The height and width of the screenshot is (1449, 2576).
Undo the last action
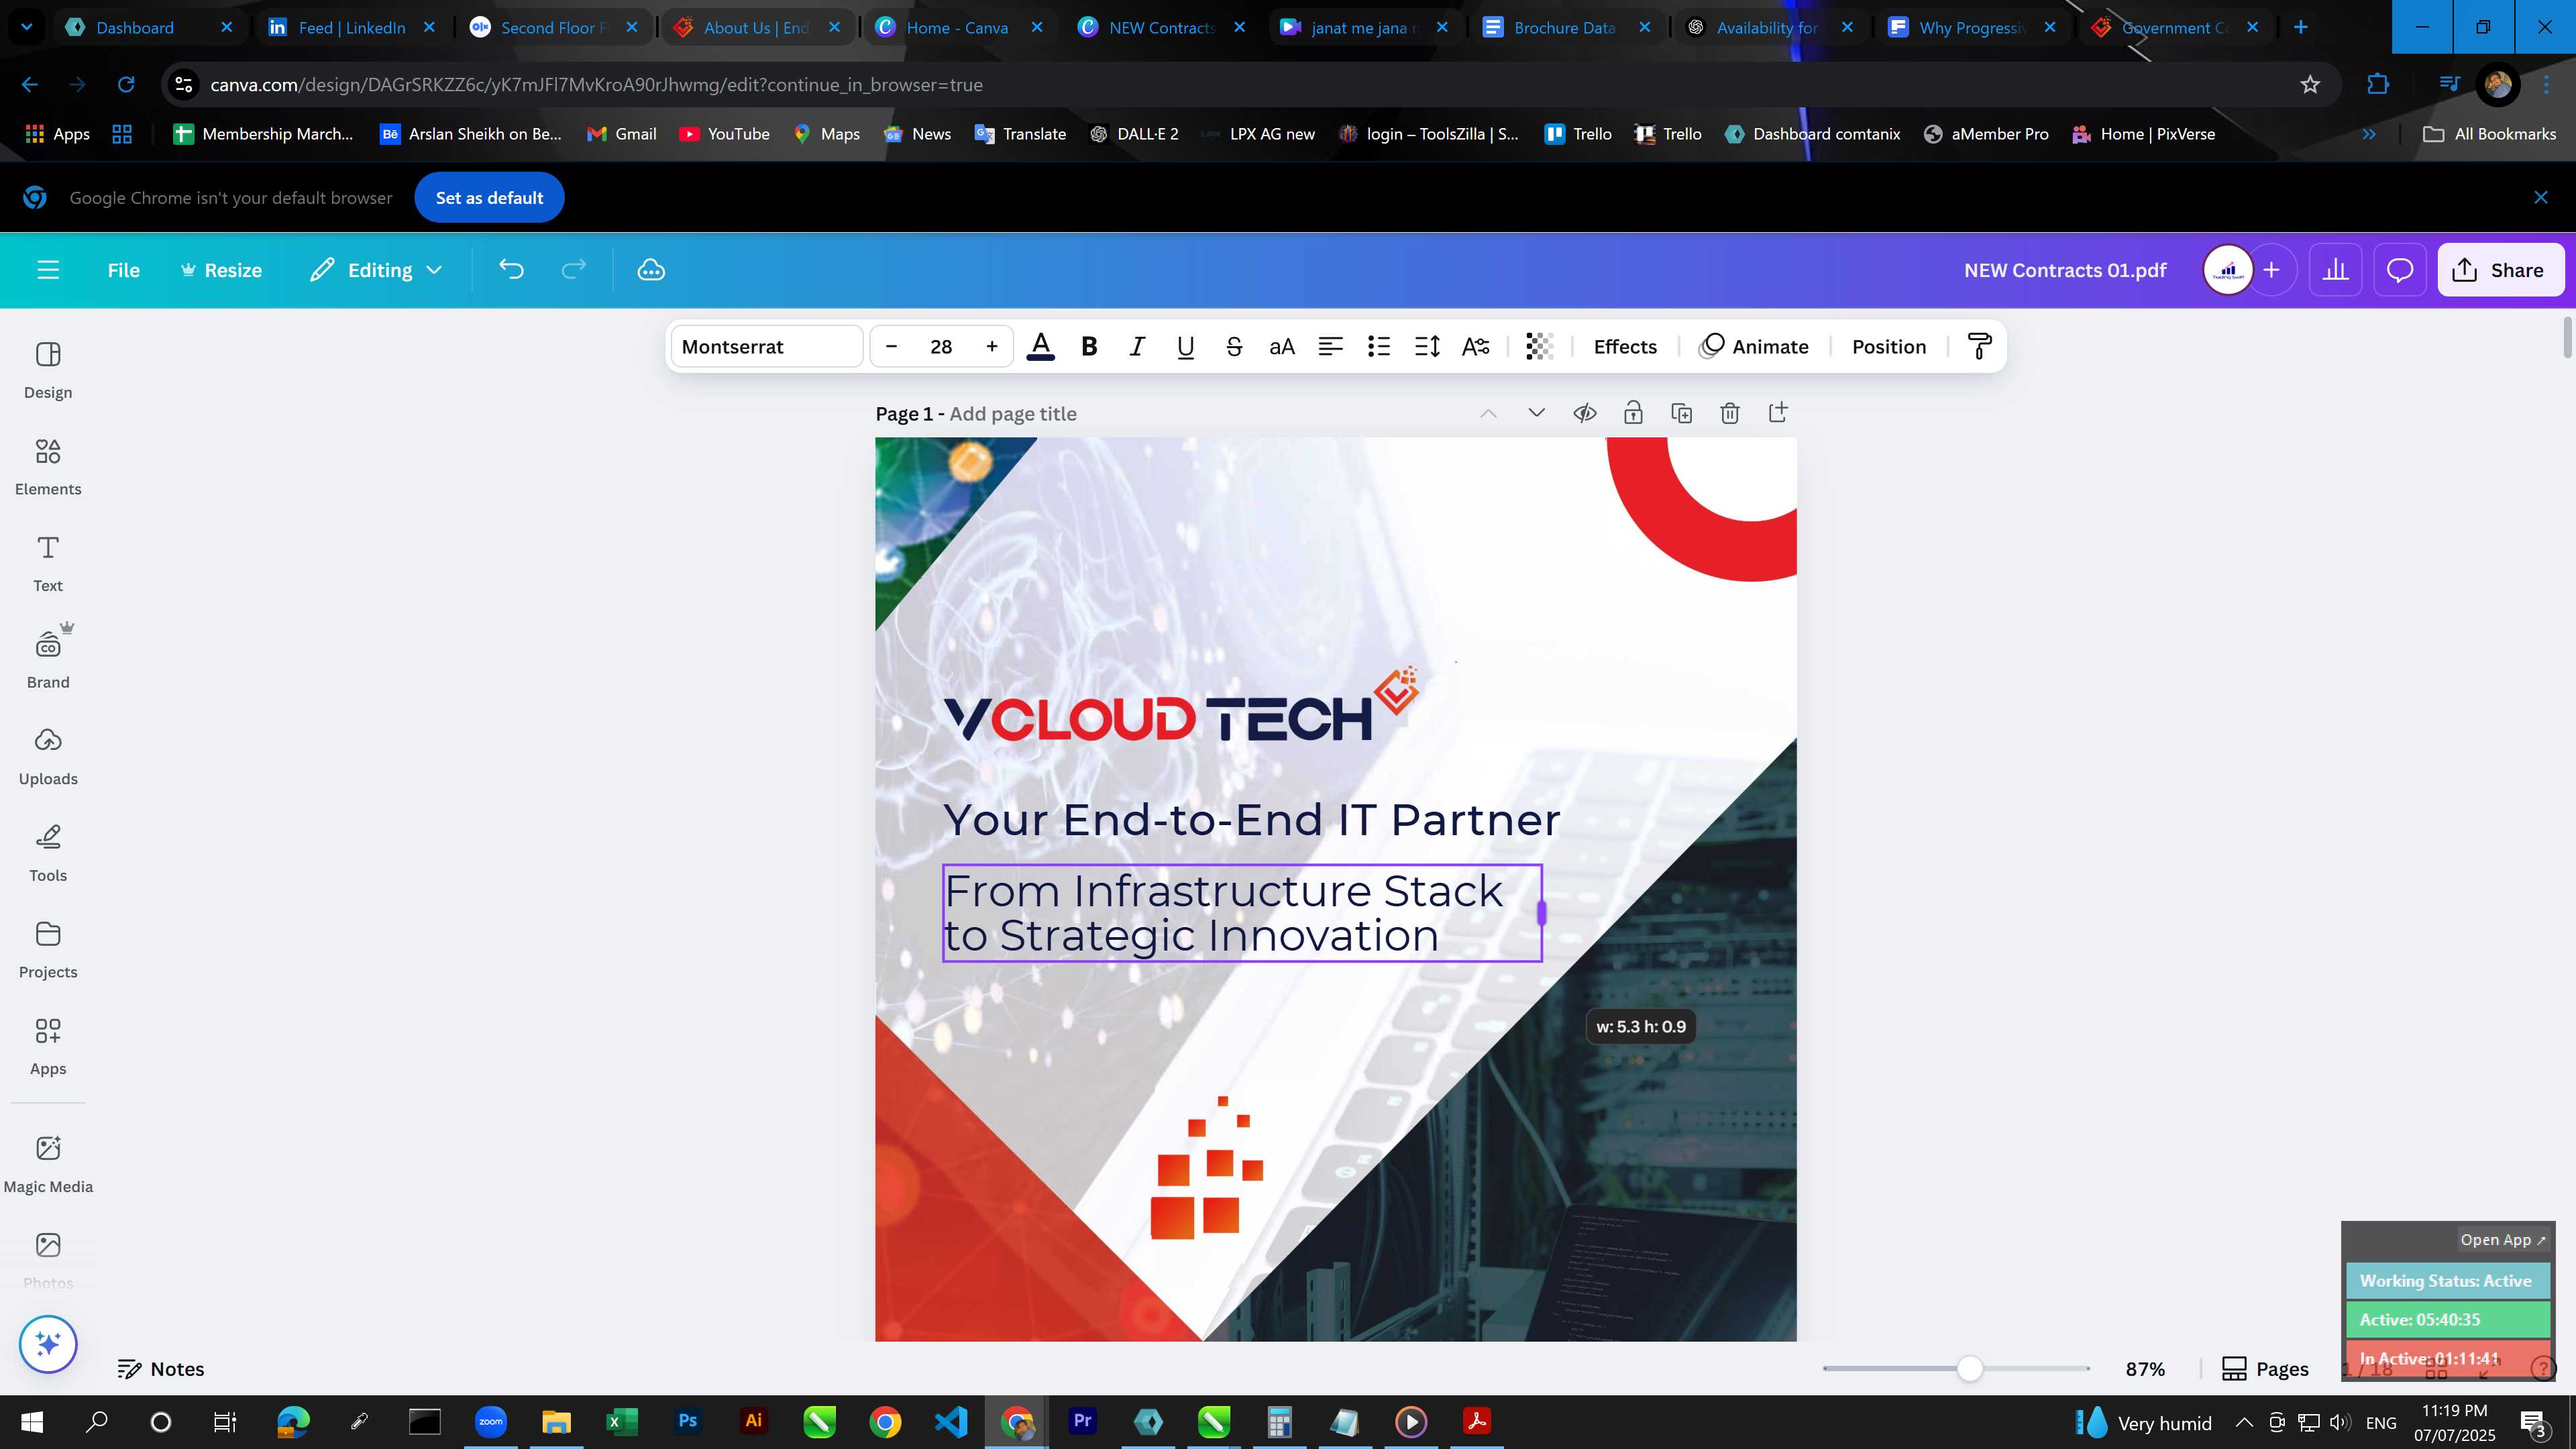[511, 270]
